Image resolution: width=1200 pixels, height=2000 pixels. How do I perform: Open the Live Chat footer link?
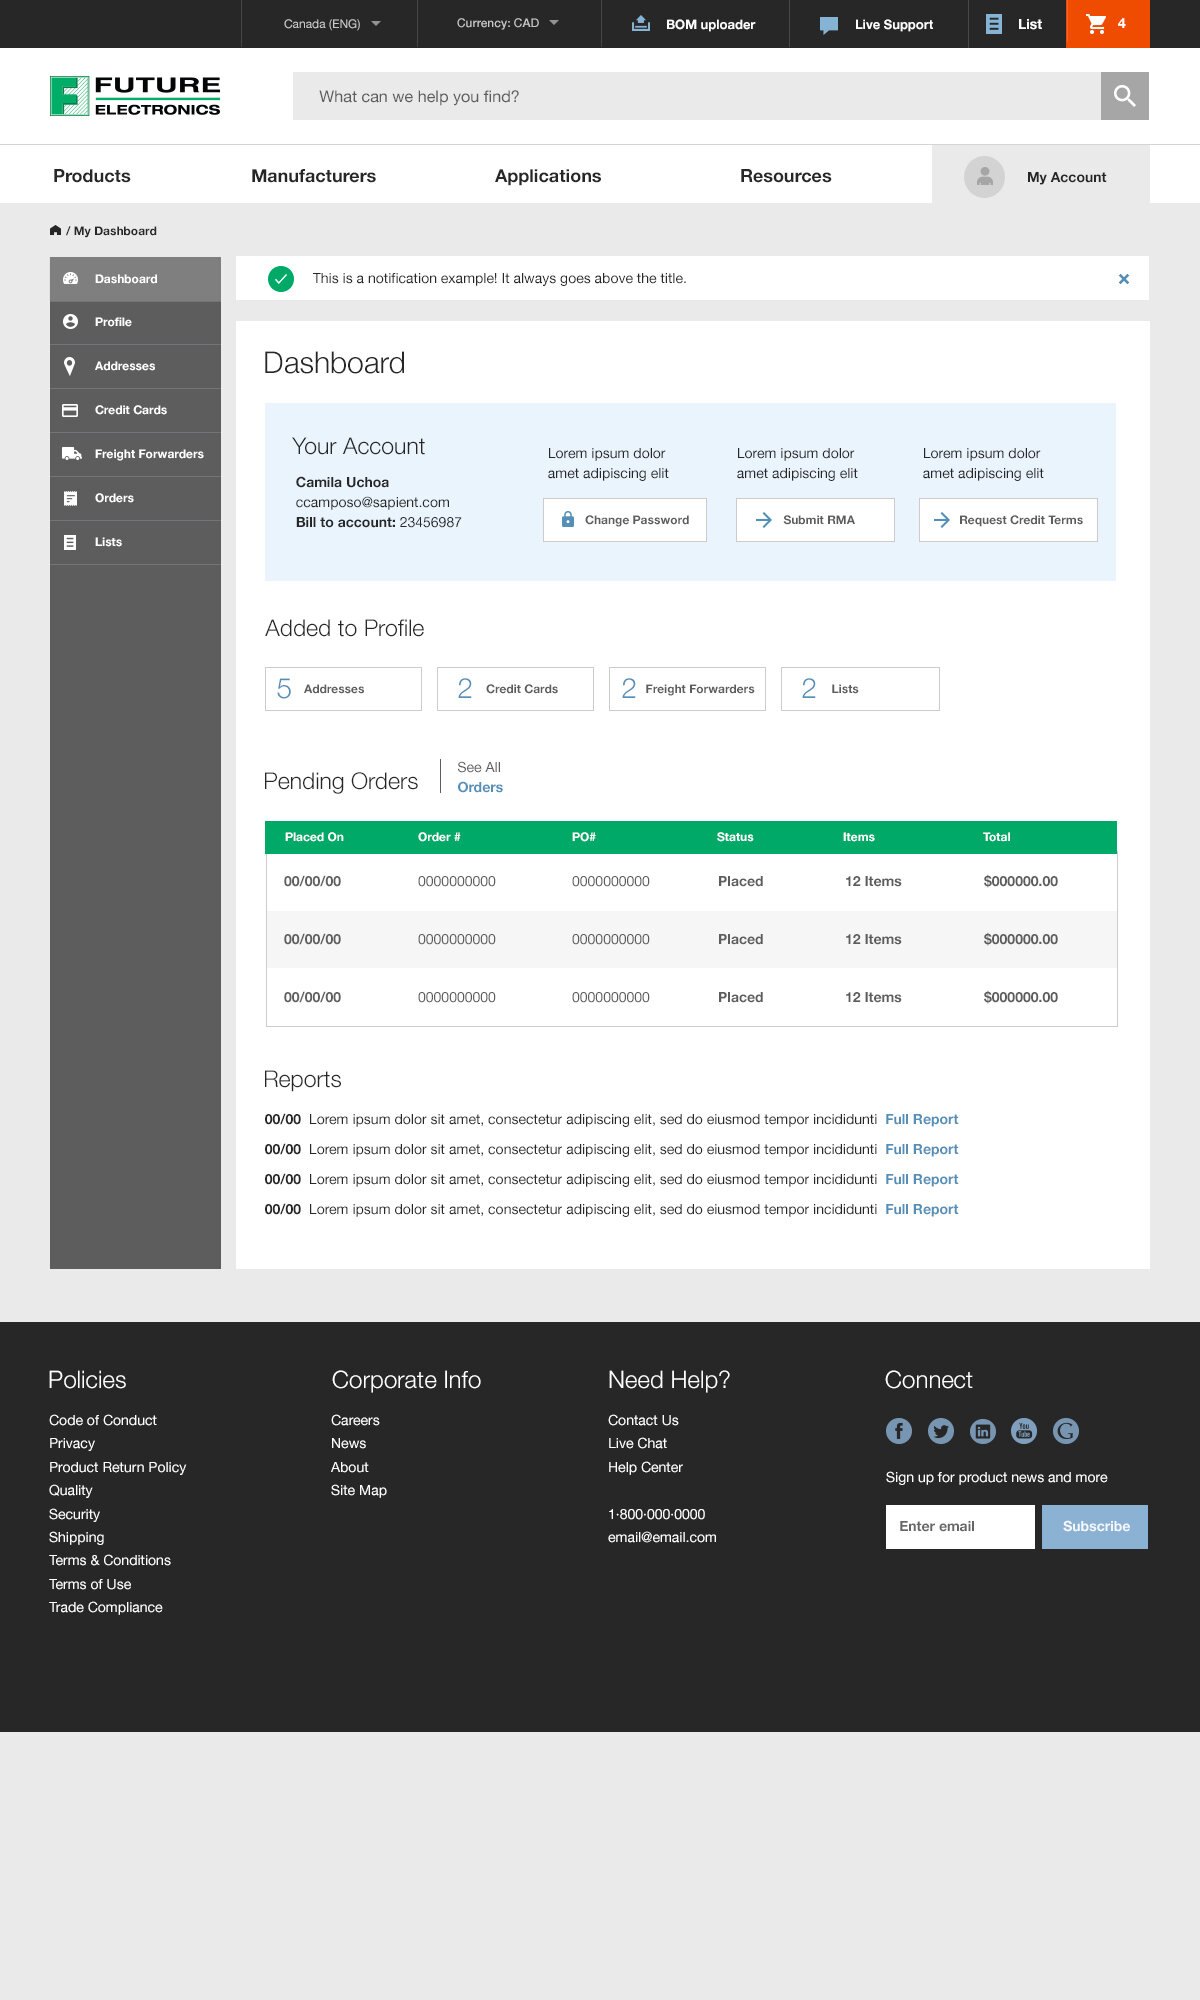point(637,1443)
